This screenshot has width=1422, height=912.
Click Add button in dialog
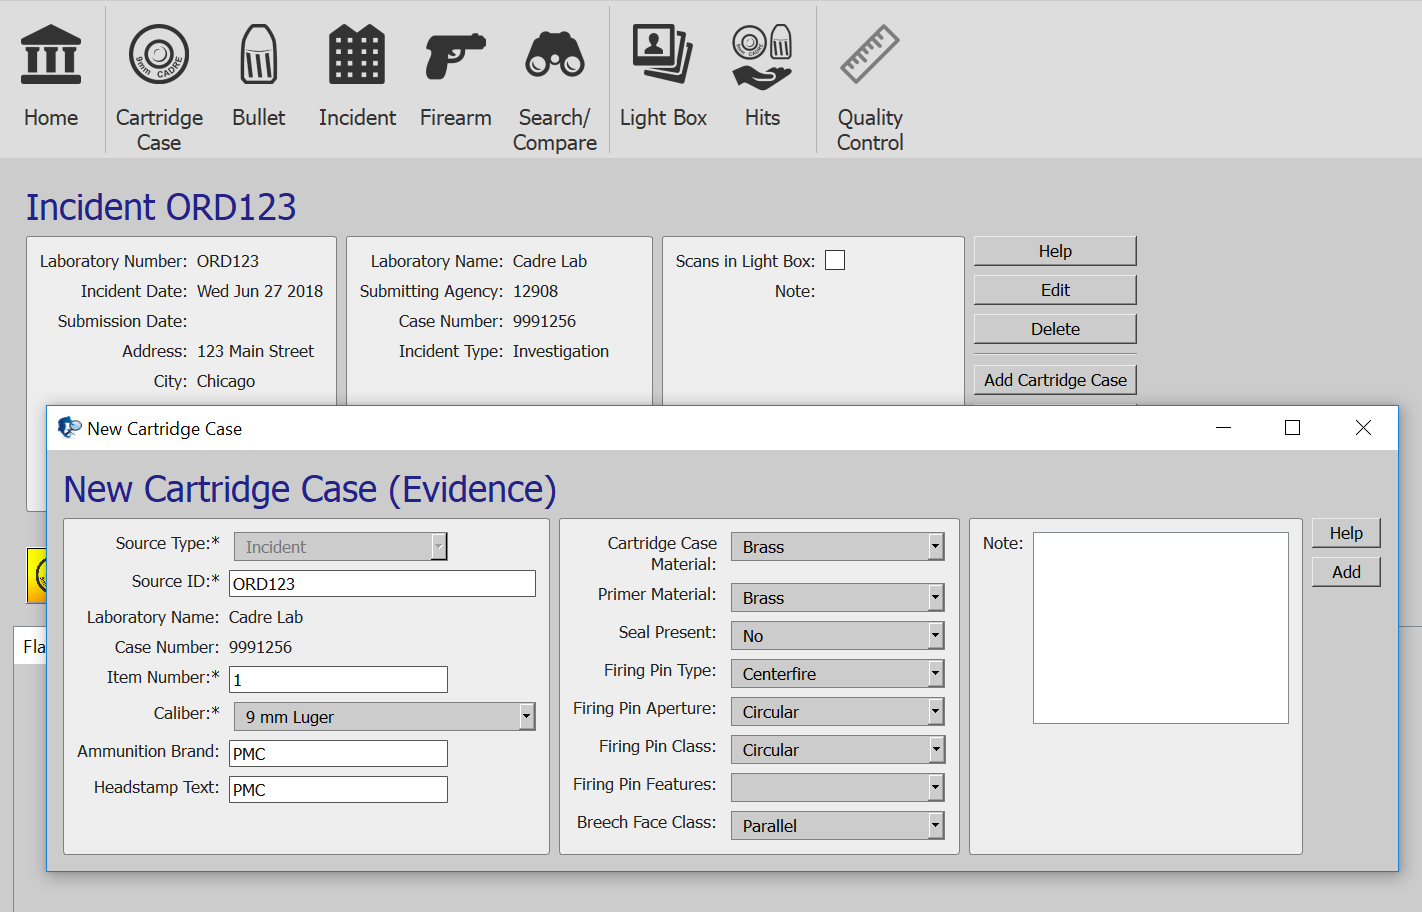point(1346,572)
